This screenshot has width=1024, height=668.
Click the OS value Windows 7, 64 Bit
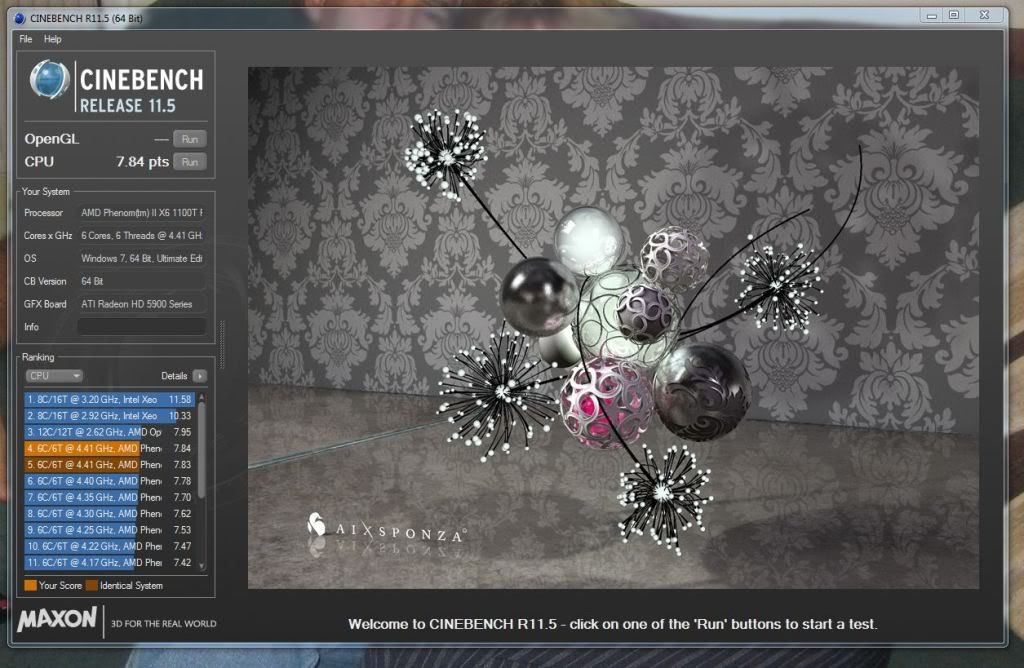click(142, 258)
